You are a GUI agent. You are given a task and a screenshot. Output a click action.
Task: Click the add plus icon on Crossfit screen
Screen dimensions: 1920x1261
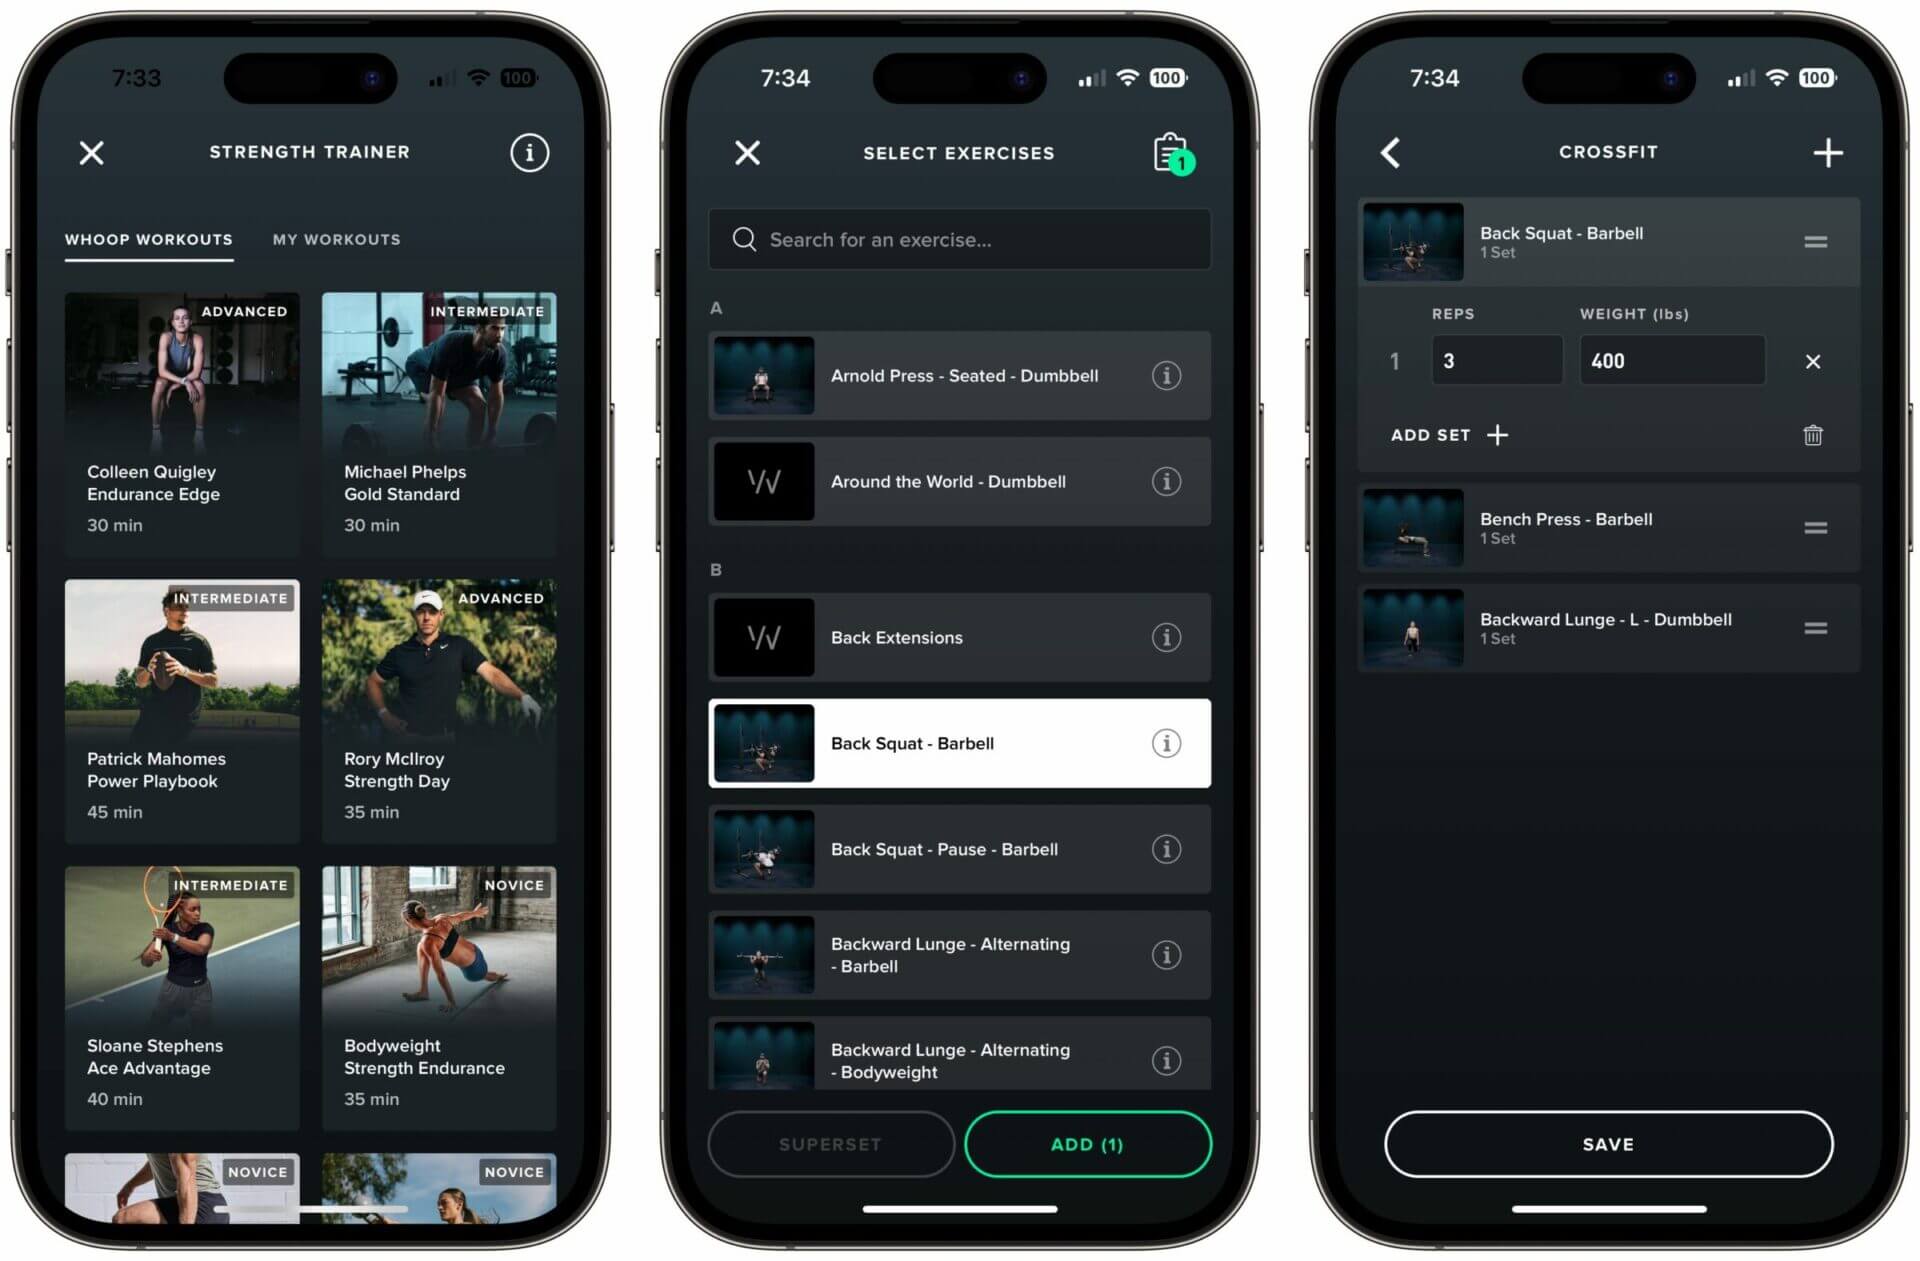coord(1827,152)
